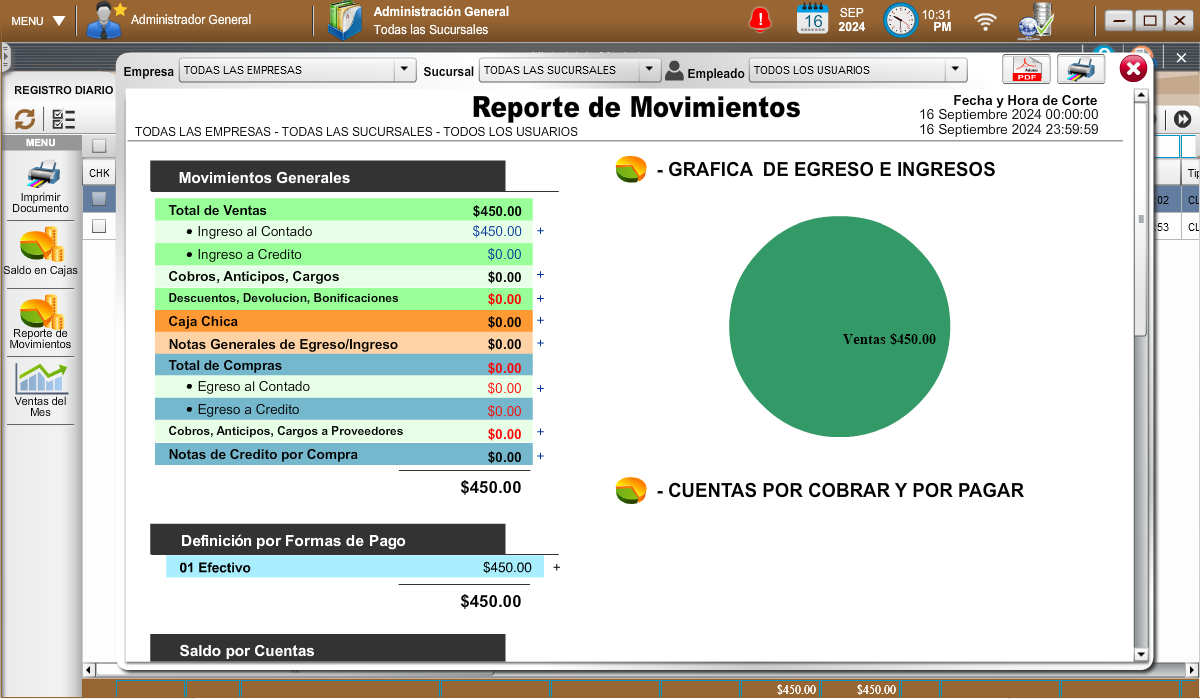Click the refresh arrows icon
This screenshot has width=1200, height=699.
25,119
